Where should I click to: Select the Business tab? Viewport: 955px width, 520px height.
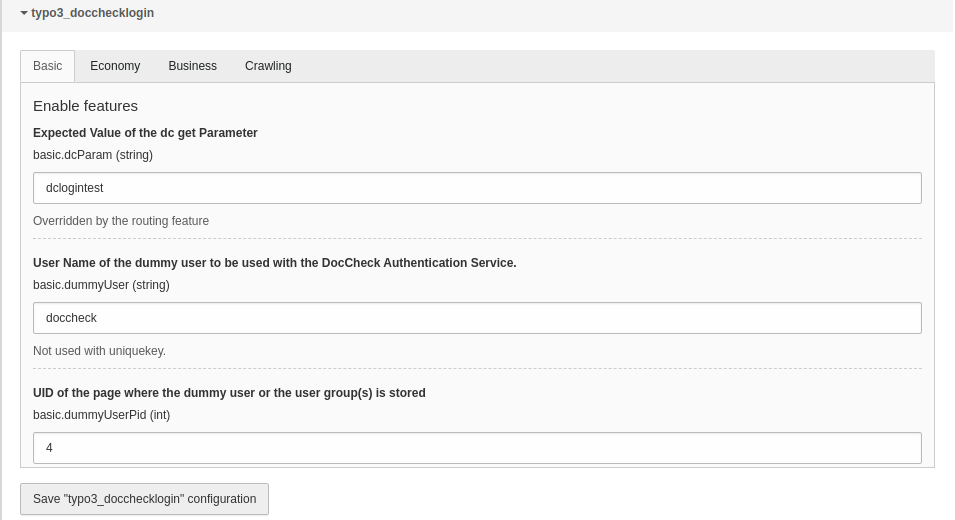click(x=192, y=66)
